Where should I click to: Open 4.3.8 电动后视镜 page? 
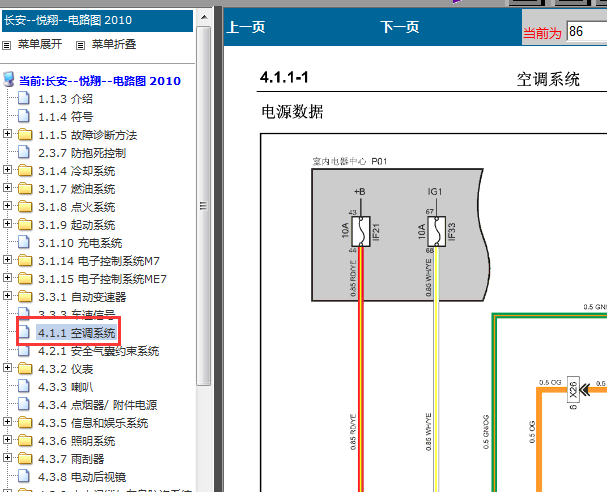(82, 477)
